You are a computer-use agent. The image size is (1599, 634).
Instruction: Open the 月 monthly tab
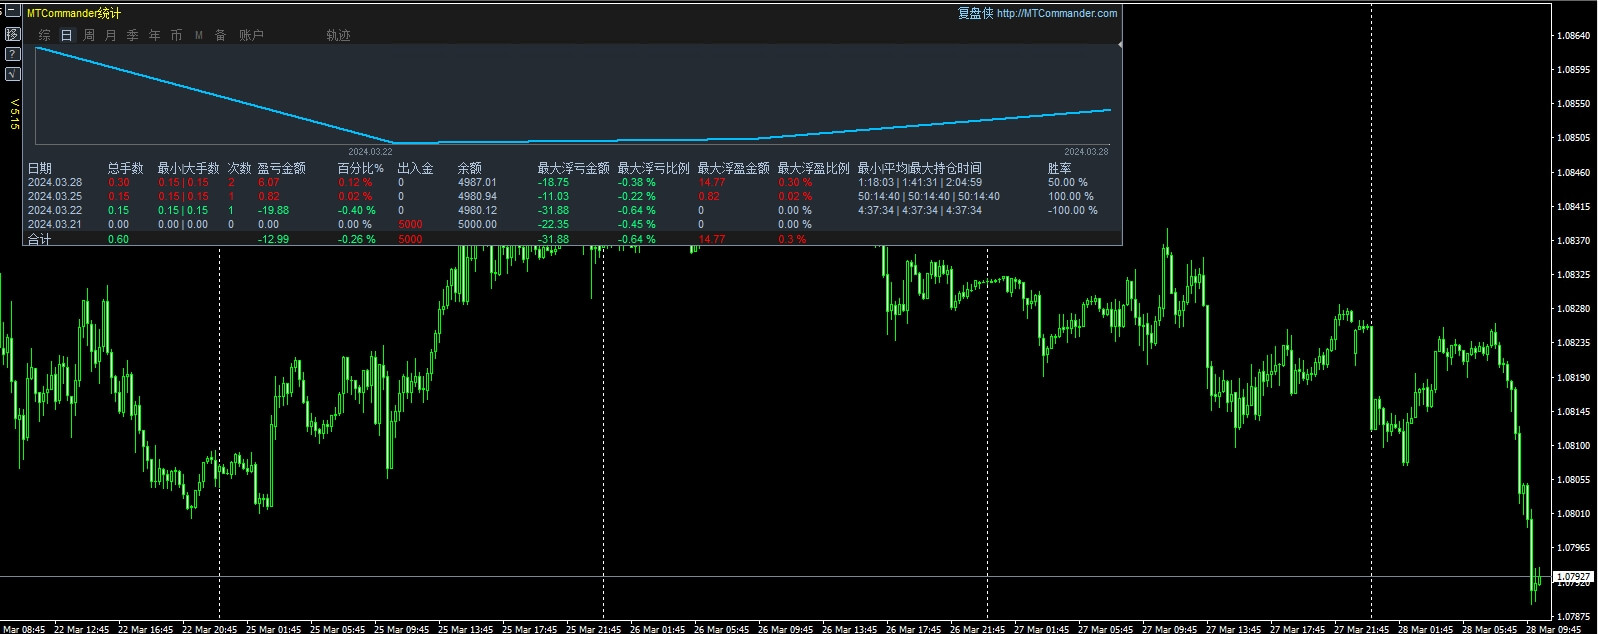tap(111, 35)
